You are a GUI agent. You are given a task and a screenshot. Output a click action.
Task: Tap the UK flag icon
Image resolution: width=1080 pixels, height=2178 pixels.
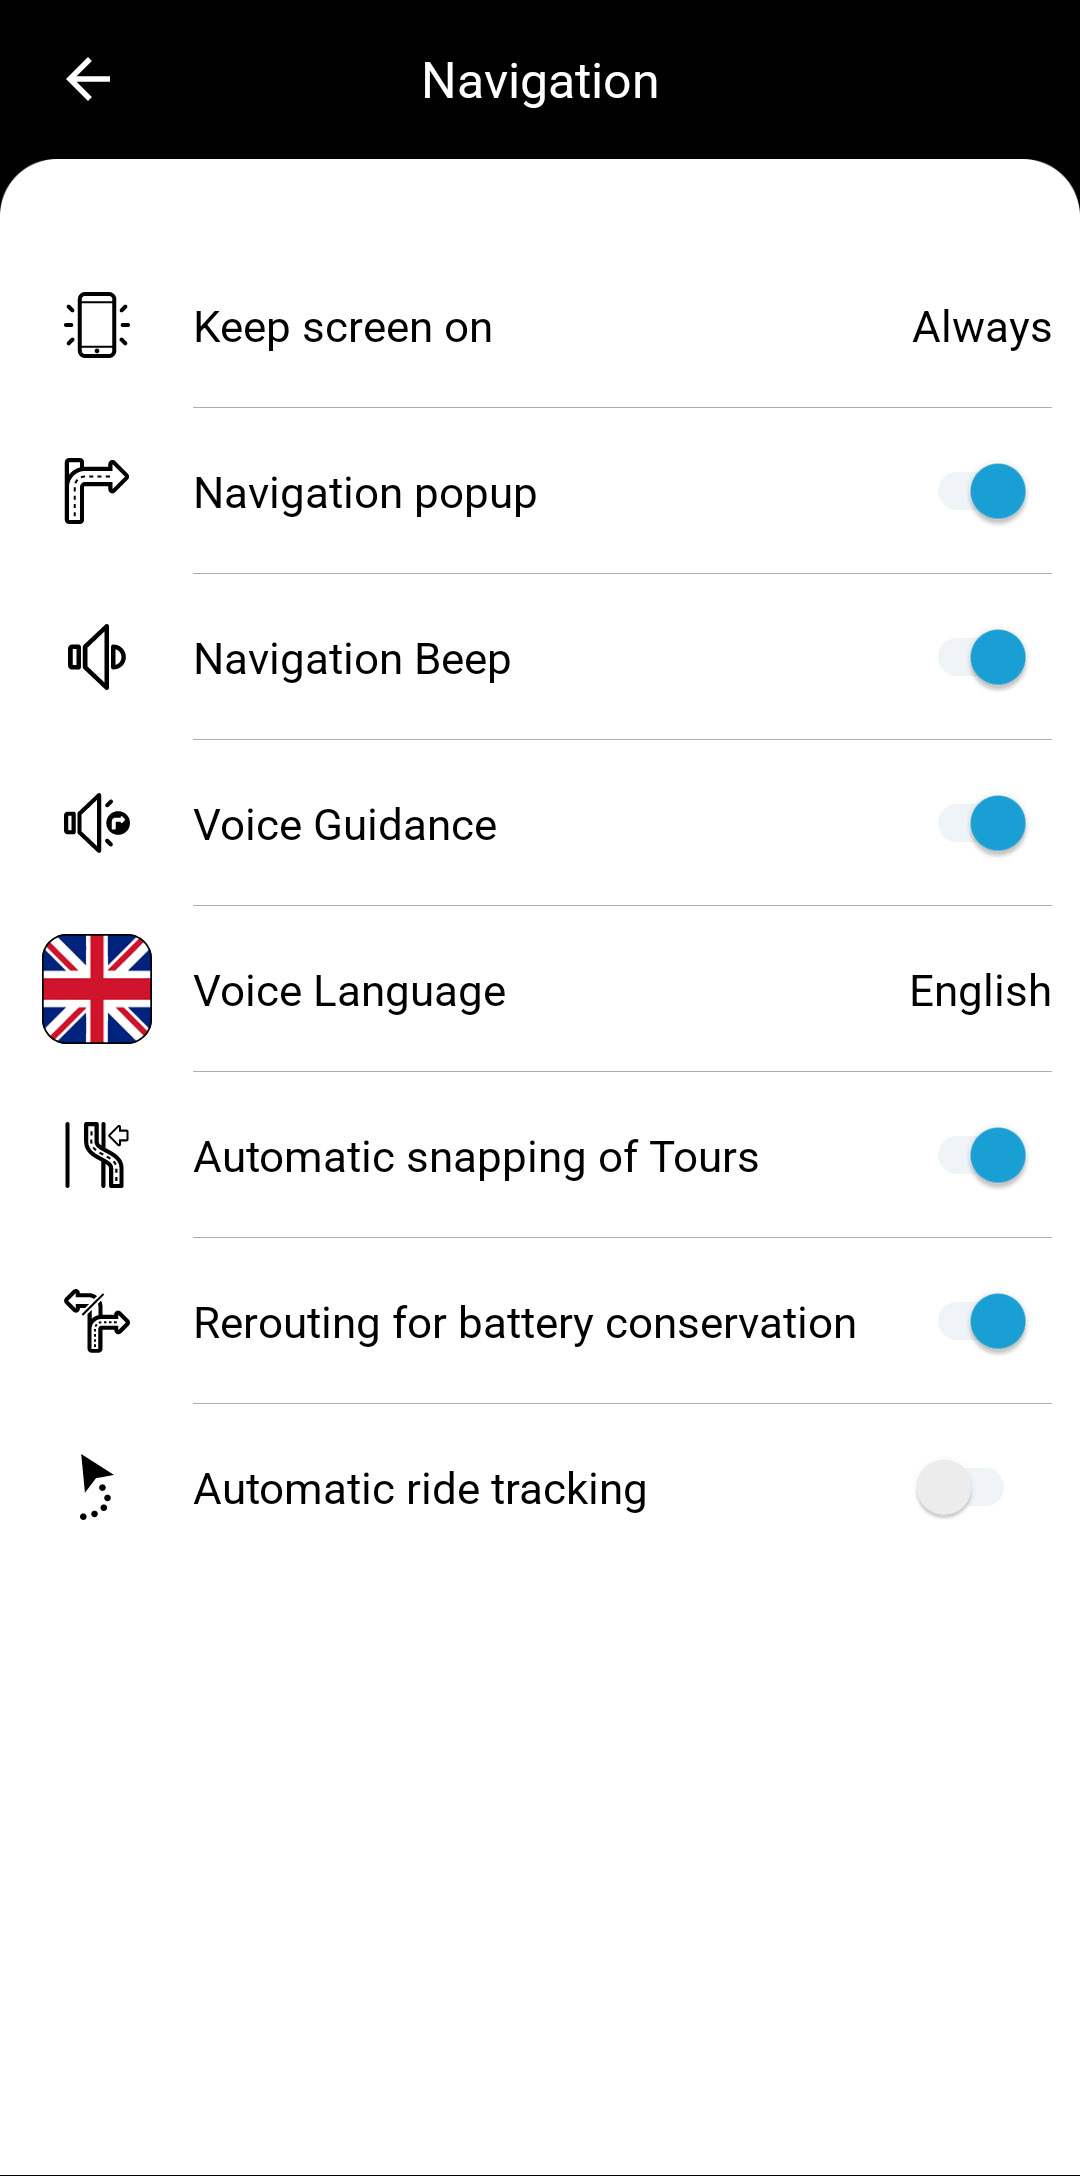(x=97, y=989)
